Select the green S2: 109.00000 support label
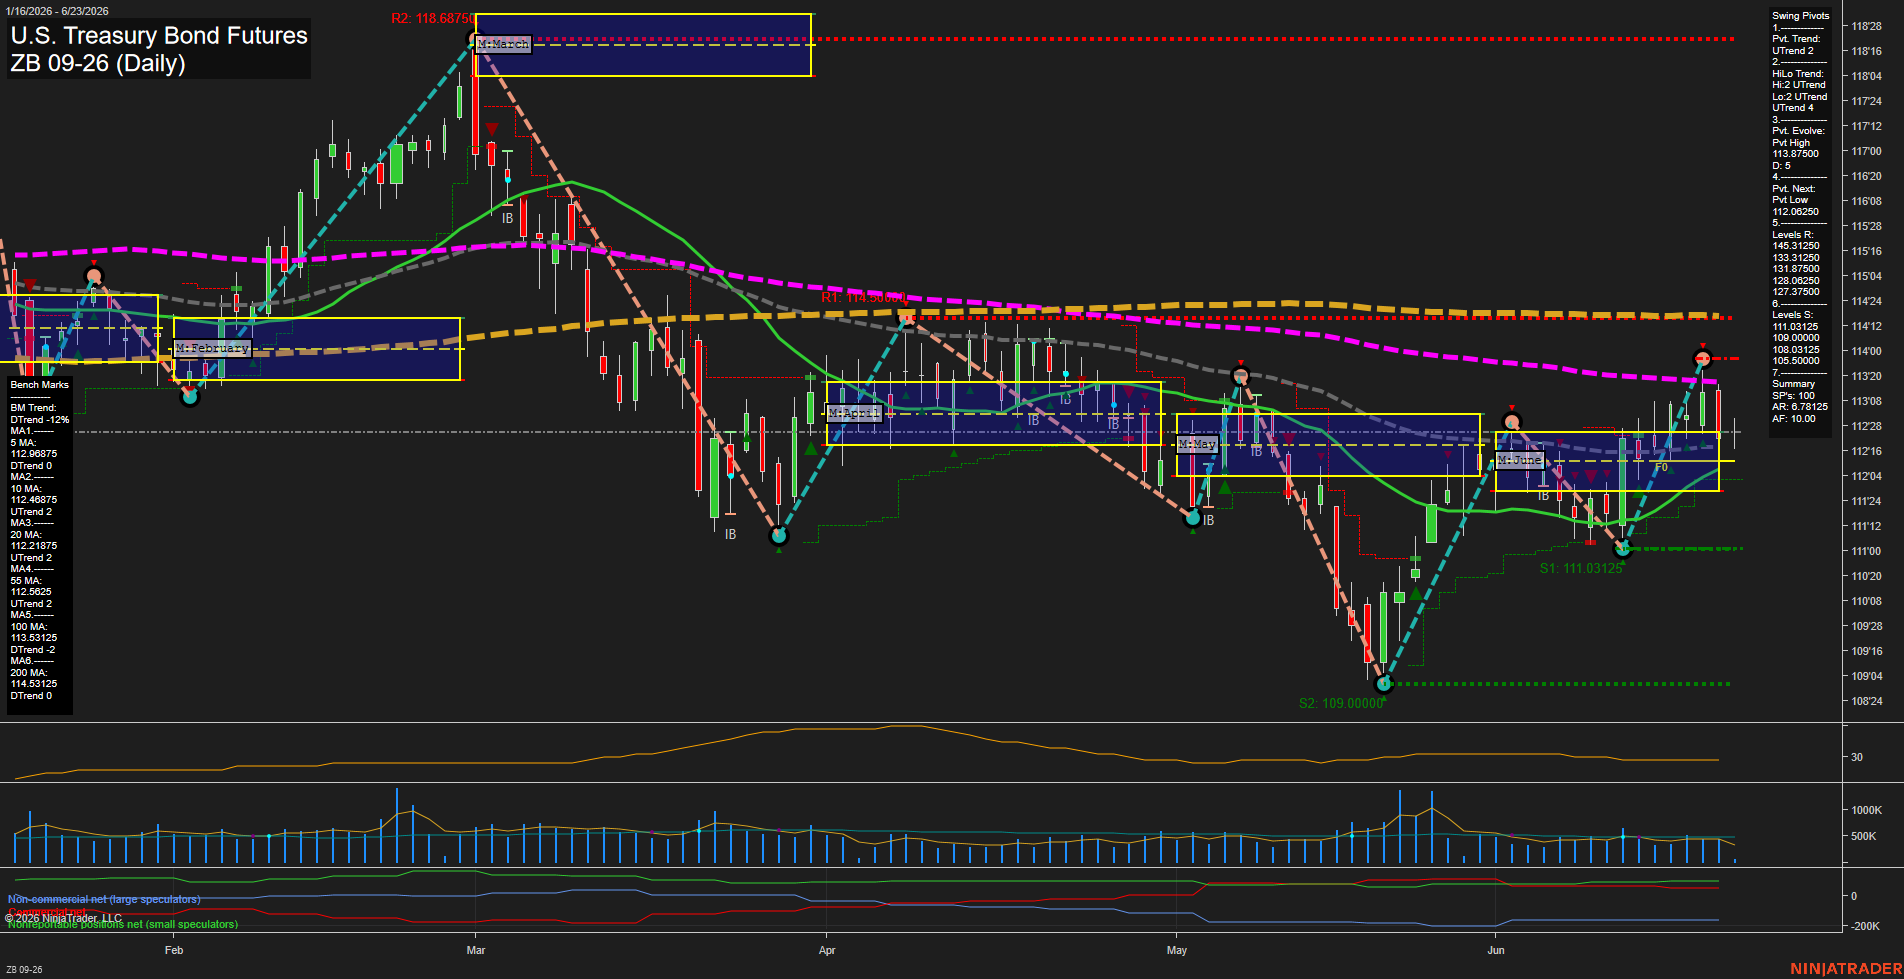This screenshot has width=1904, height=979. [x=1341, y=703]
